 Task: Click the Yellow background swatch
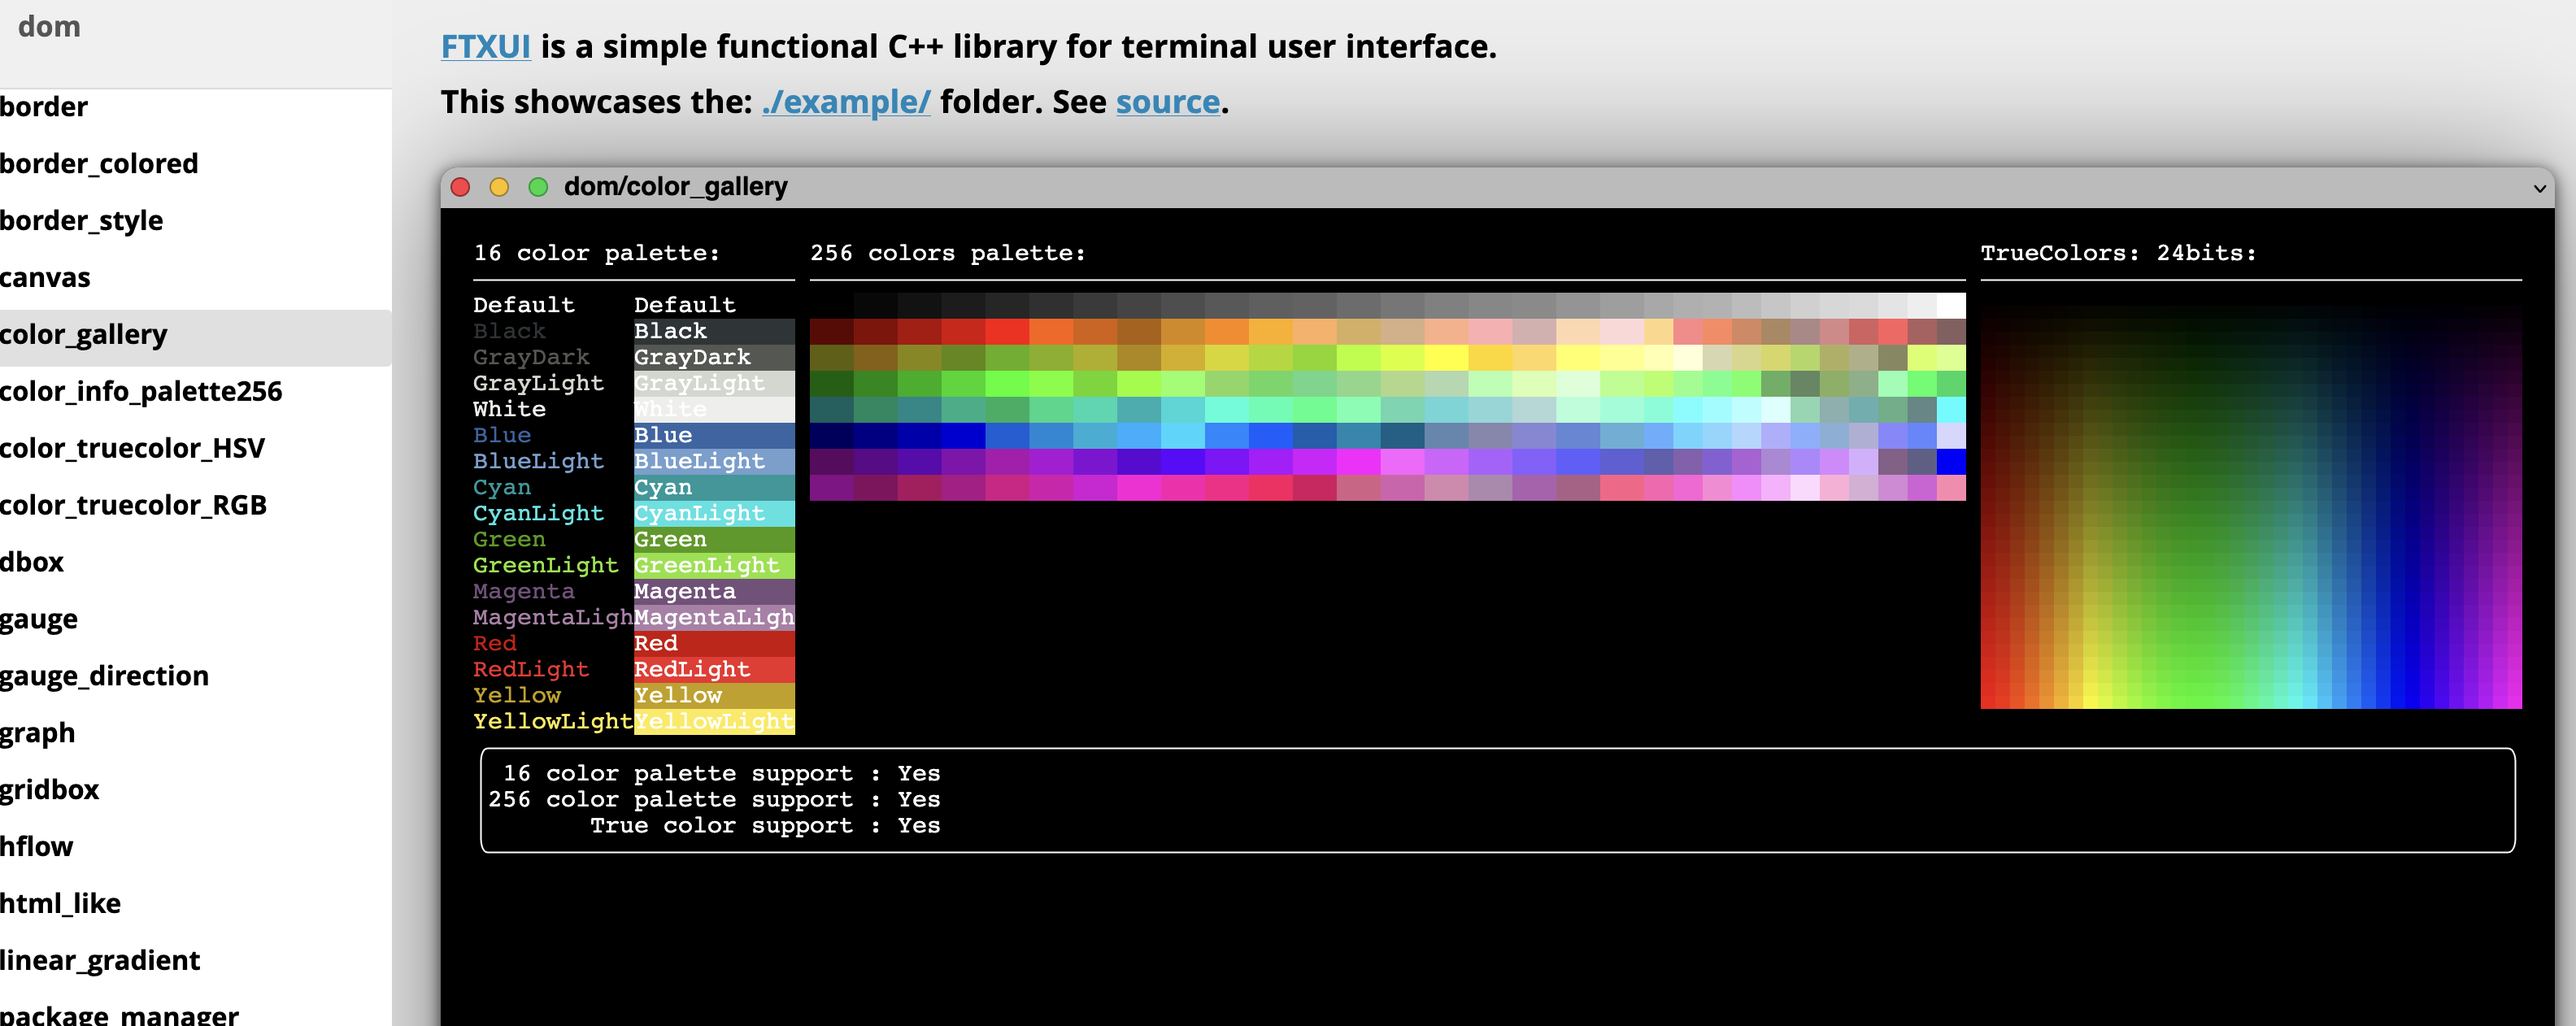tap(714, 695)
